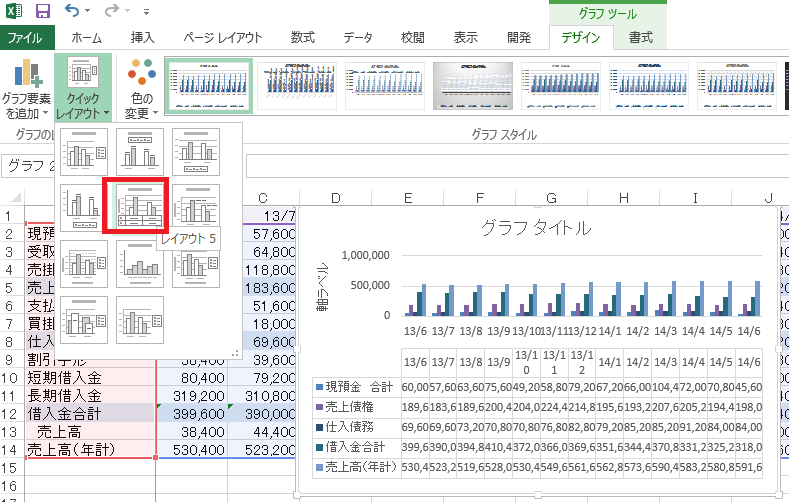
Task: Expand the Customize Quick Access Toolbar arrow
Action: pos(147,13)
